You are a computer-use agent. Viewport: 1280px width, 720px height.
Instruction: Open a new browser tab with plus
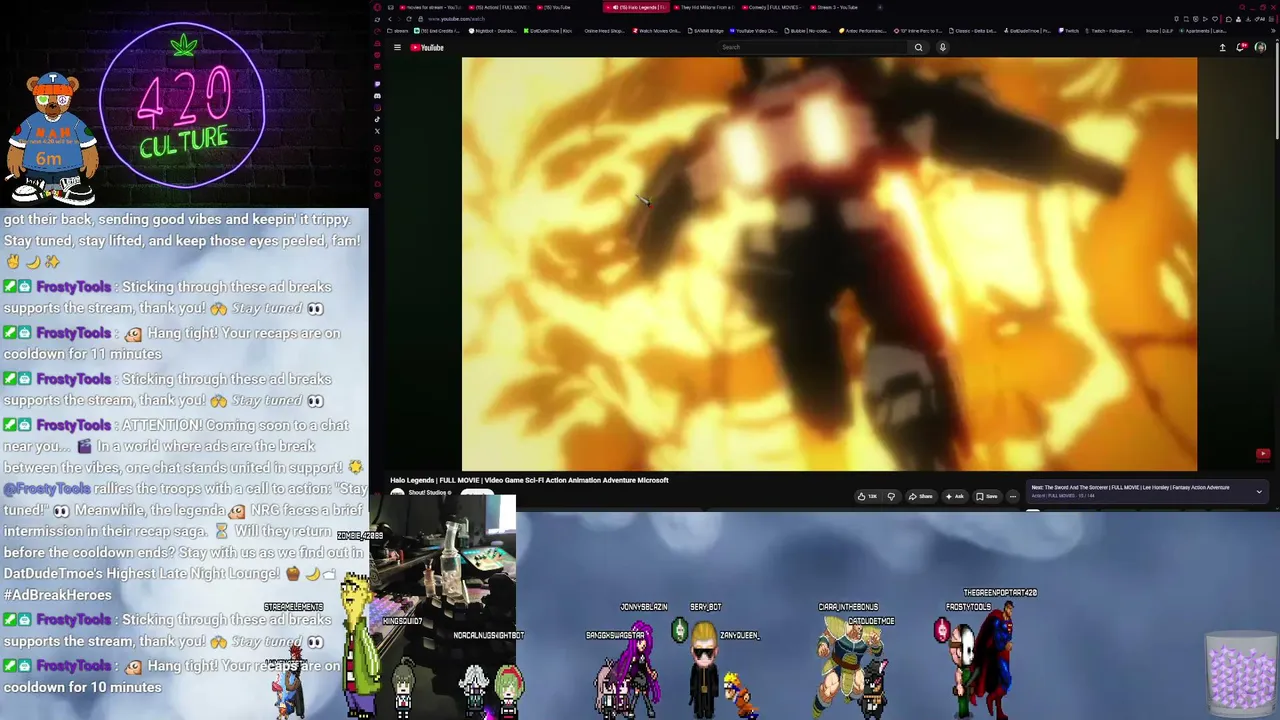(x=880, y=7)
